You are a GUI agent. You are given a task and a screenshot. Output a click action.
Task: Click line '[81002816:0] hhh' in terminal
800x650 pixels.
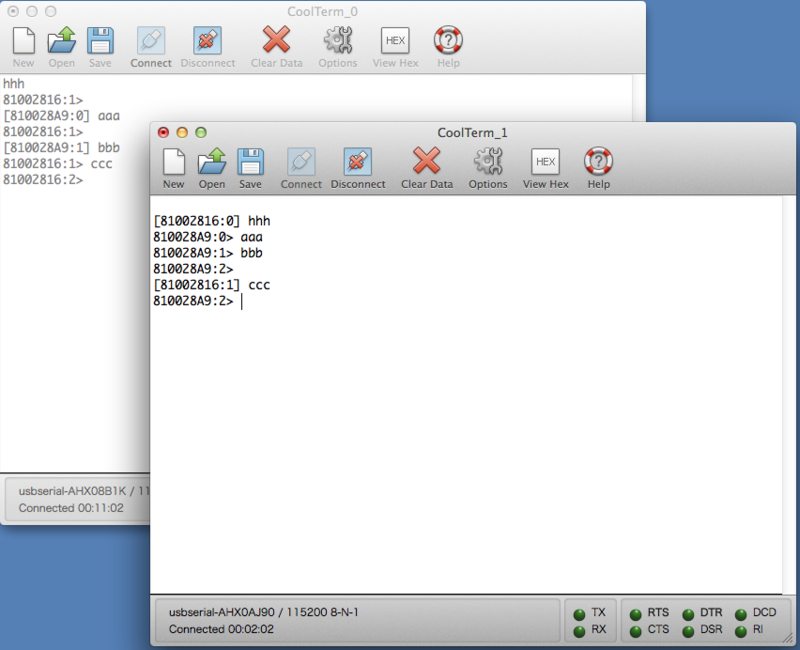tap(212, 221)
